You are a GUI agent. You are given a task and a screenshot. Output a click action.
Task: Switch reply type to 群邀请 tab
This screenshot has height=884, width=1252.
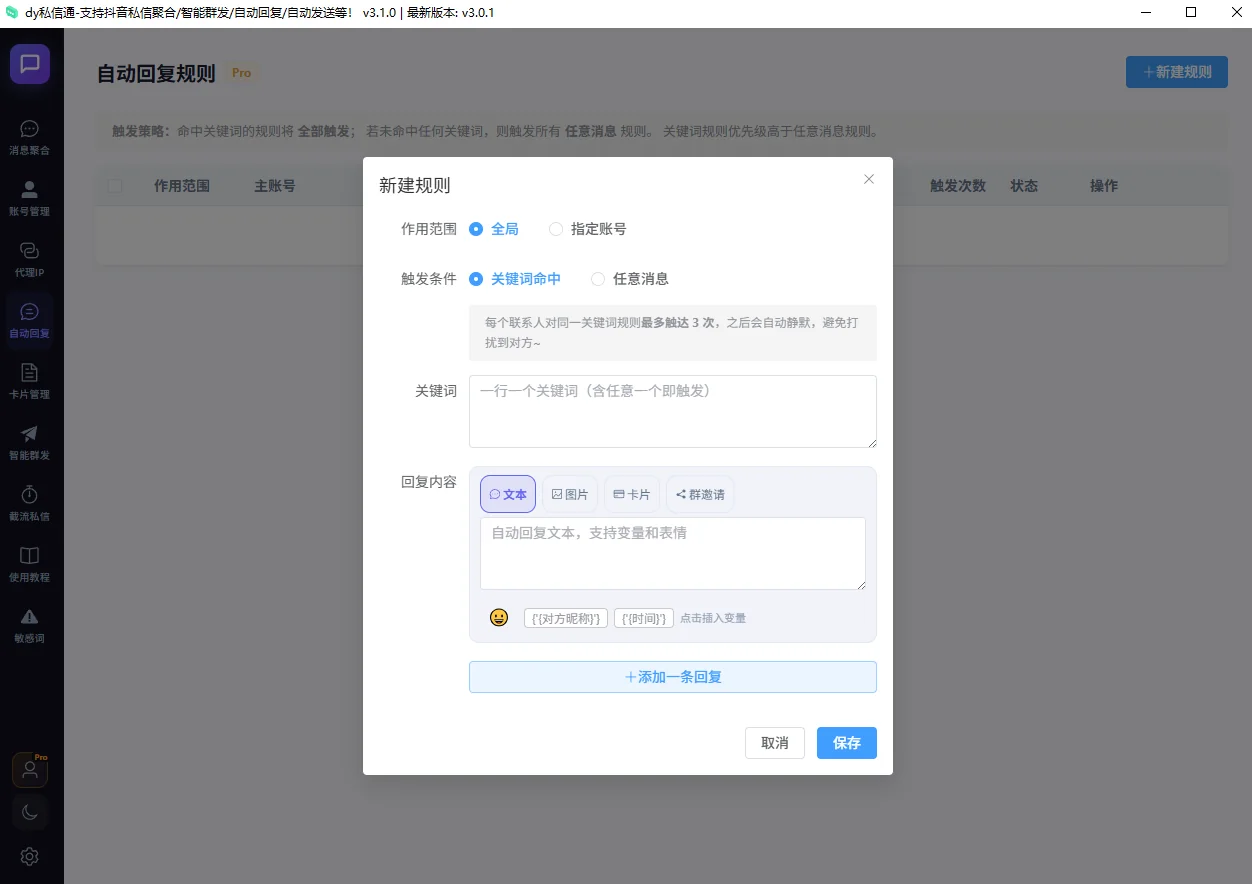[700, 494]
